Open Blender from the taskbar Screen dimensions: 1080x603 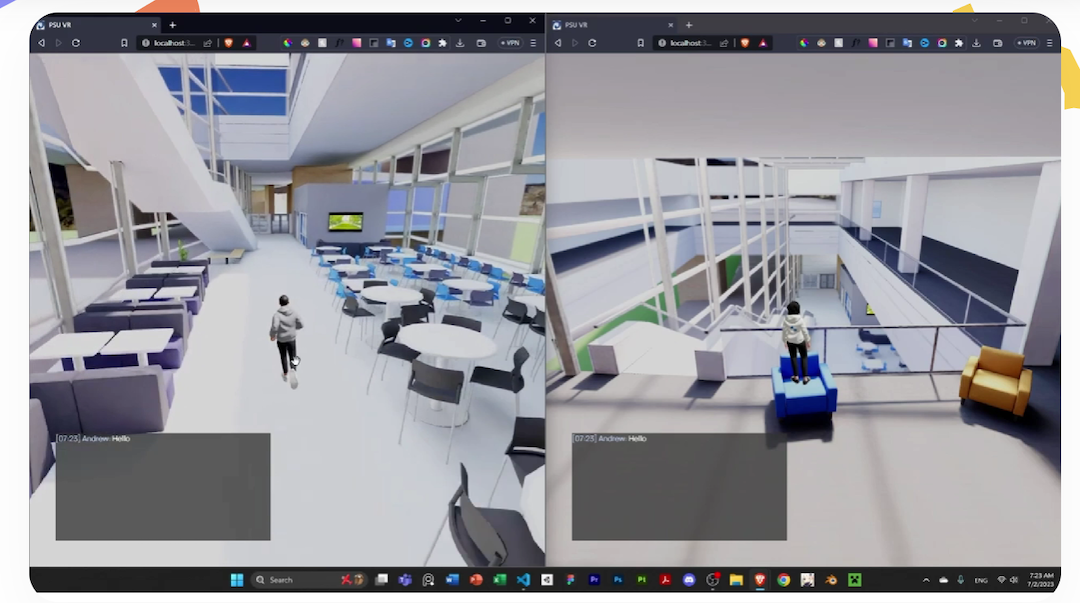(x=831, y=580)
